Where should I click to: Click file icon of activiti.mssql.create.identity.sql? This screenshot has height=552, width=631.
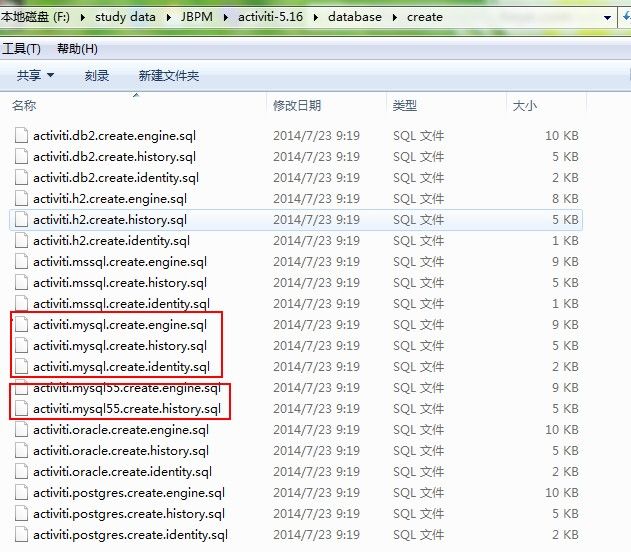[21, 303]
